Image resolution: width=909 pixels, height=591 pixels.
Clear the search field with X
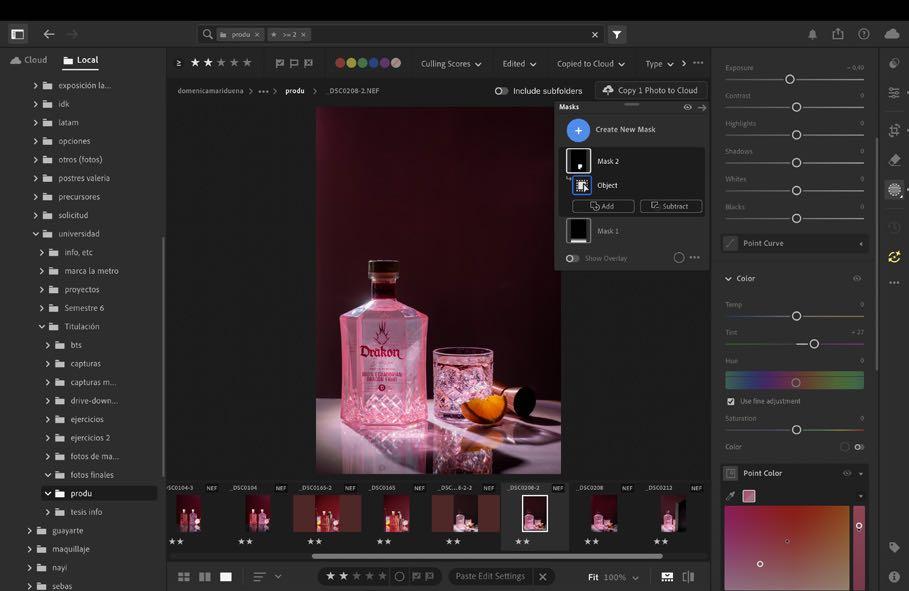point(595,35)
